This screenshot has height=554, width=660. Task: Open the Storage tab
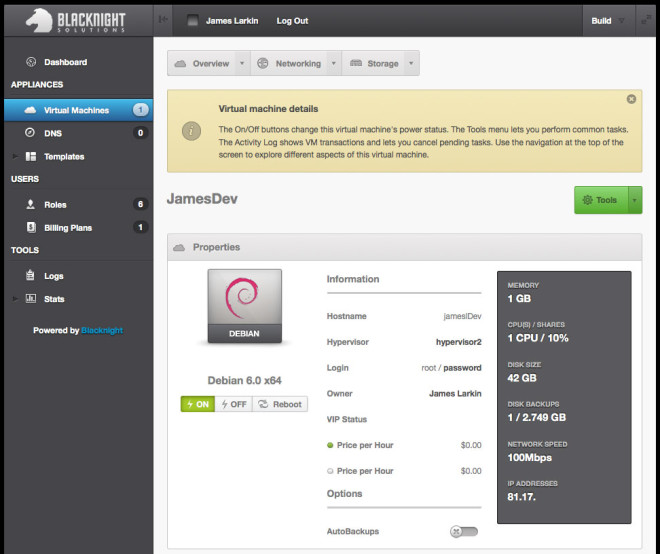374,63
